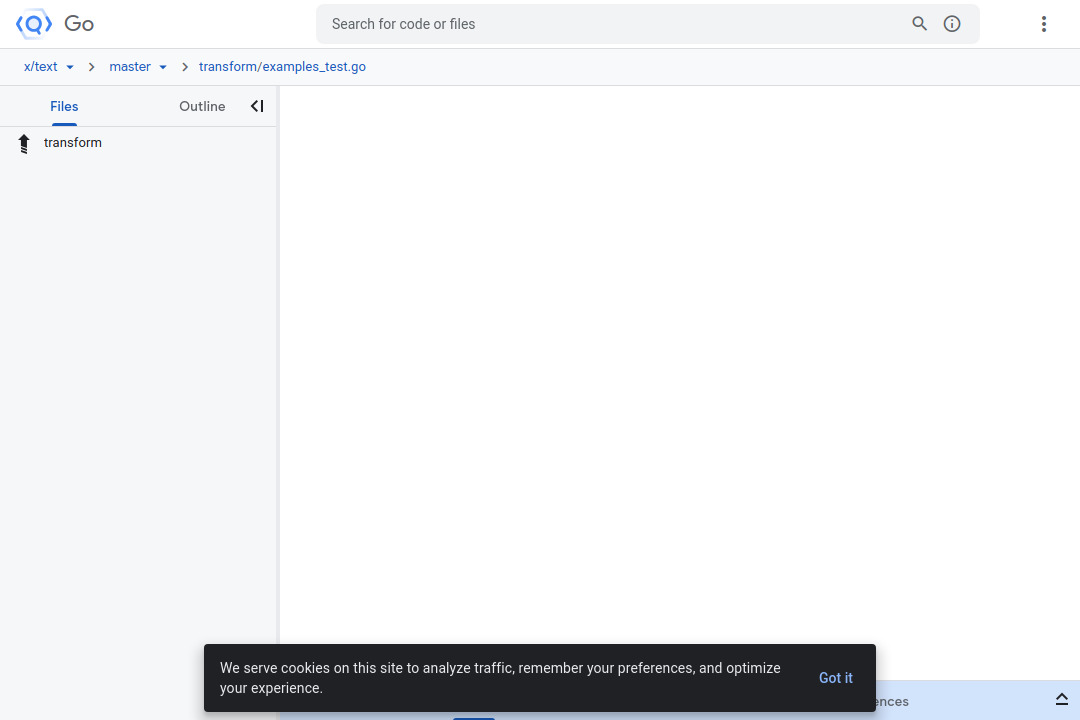Select the Files tab

point(64,106)
